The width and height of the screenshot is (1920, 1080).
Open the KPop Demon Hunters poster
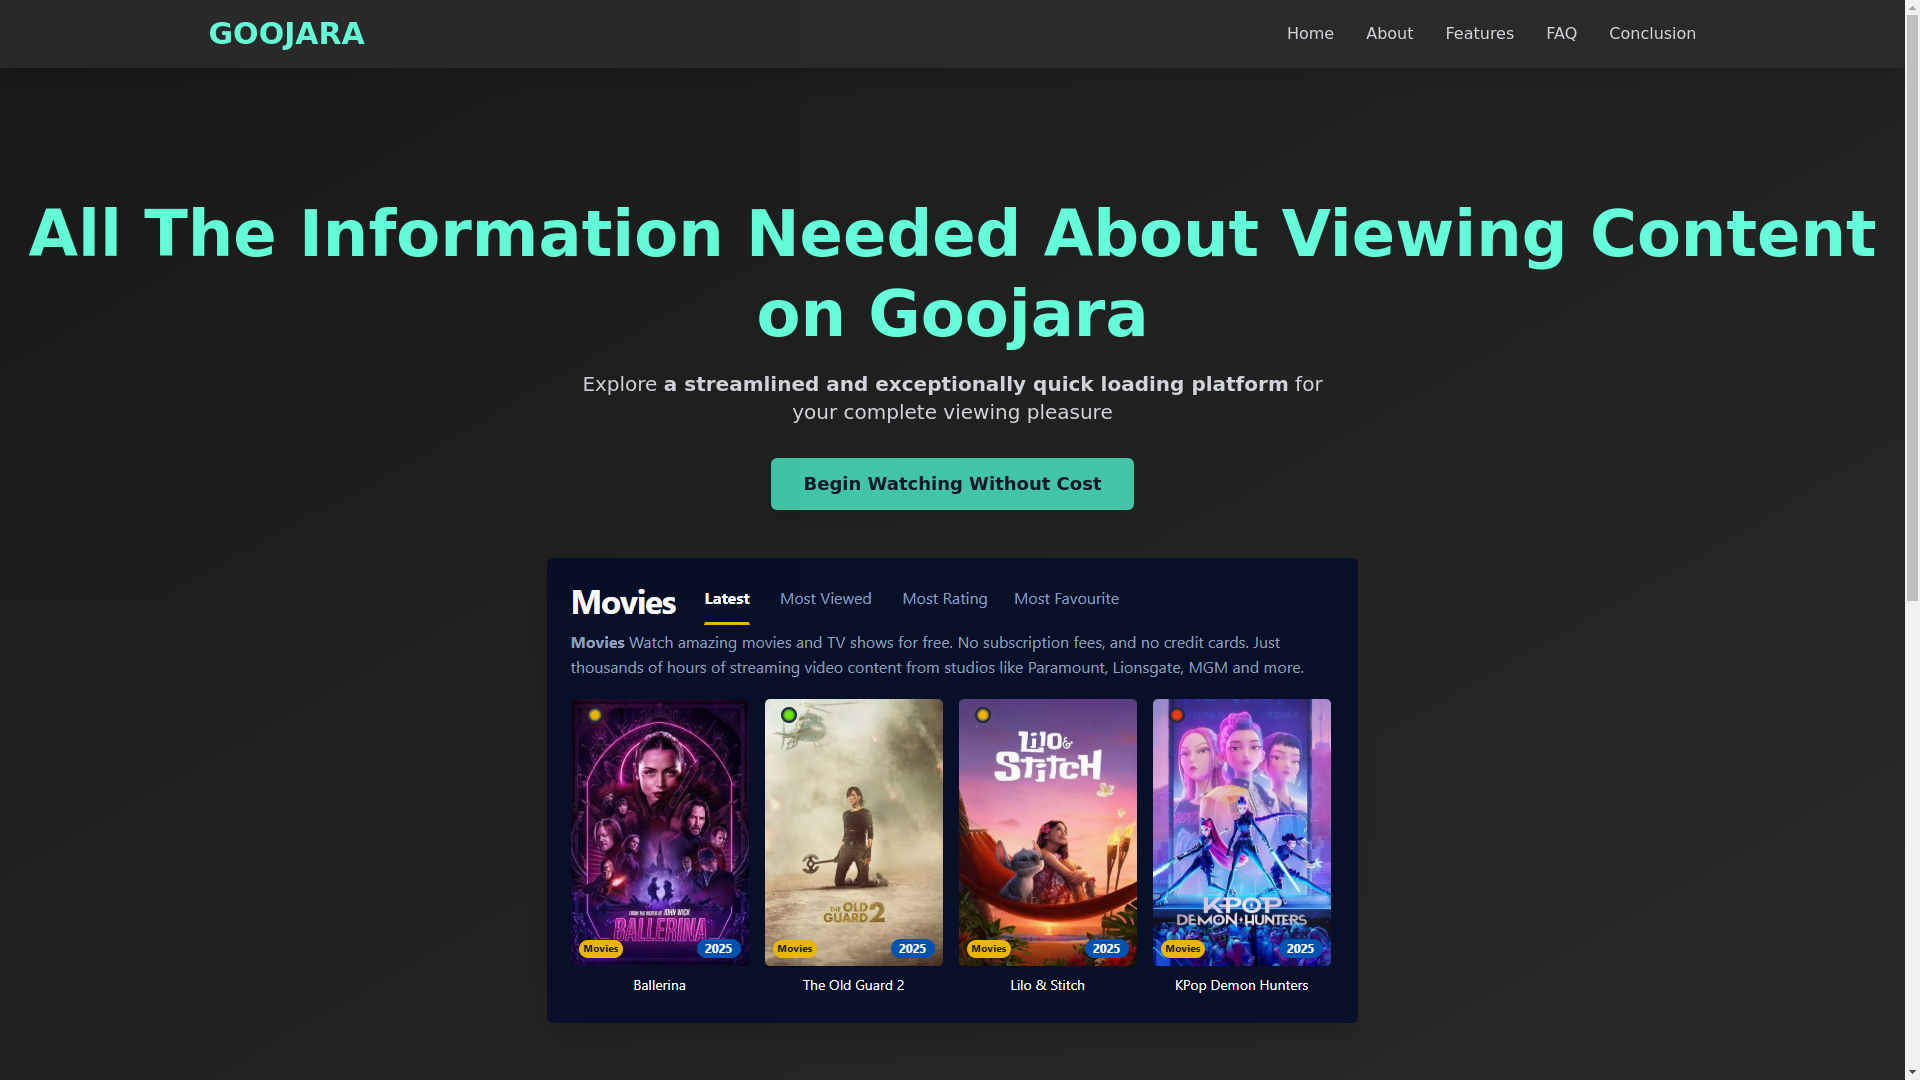click(1242, 832)
